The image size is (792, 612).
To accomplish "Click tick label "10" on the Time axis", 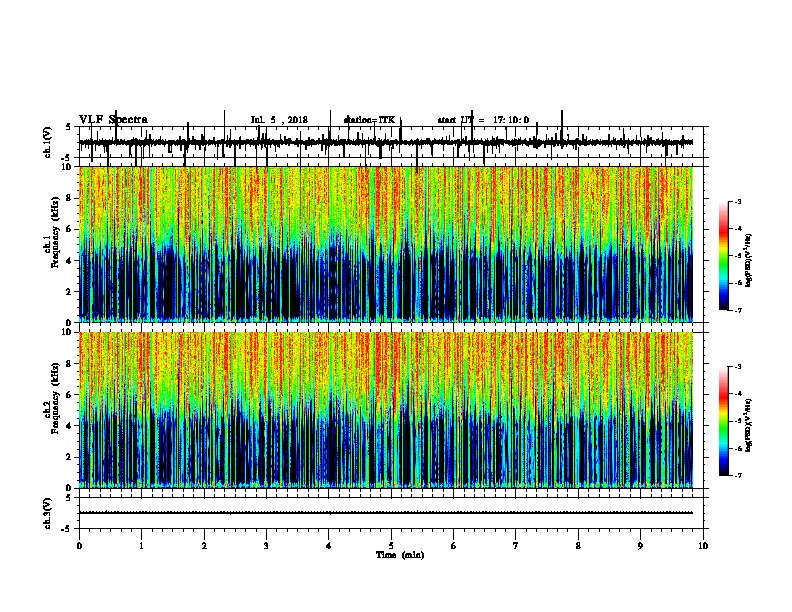I will pos(703,546).
